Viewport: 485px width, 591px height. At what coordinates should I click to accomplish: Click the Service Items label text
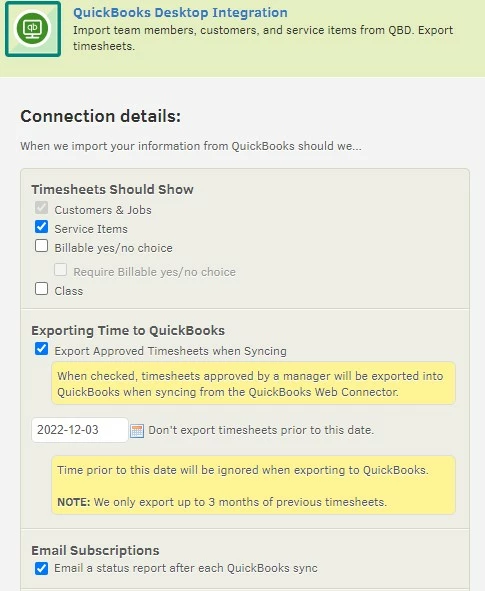click(91, 229)
